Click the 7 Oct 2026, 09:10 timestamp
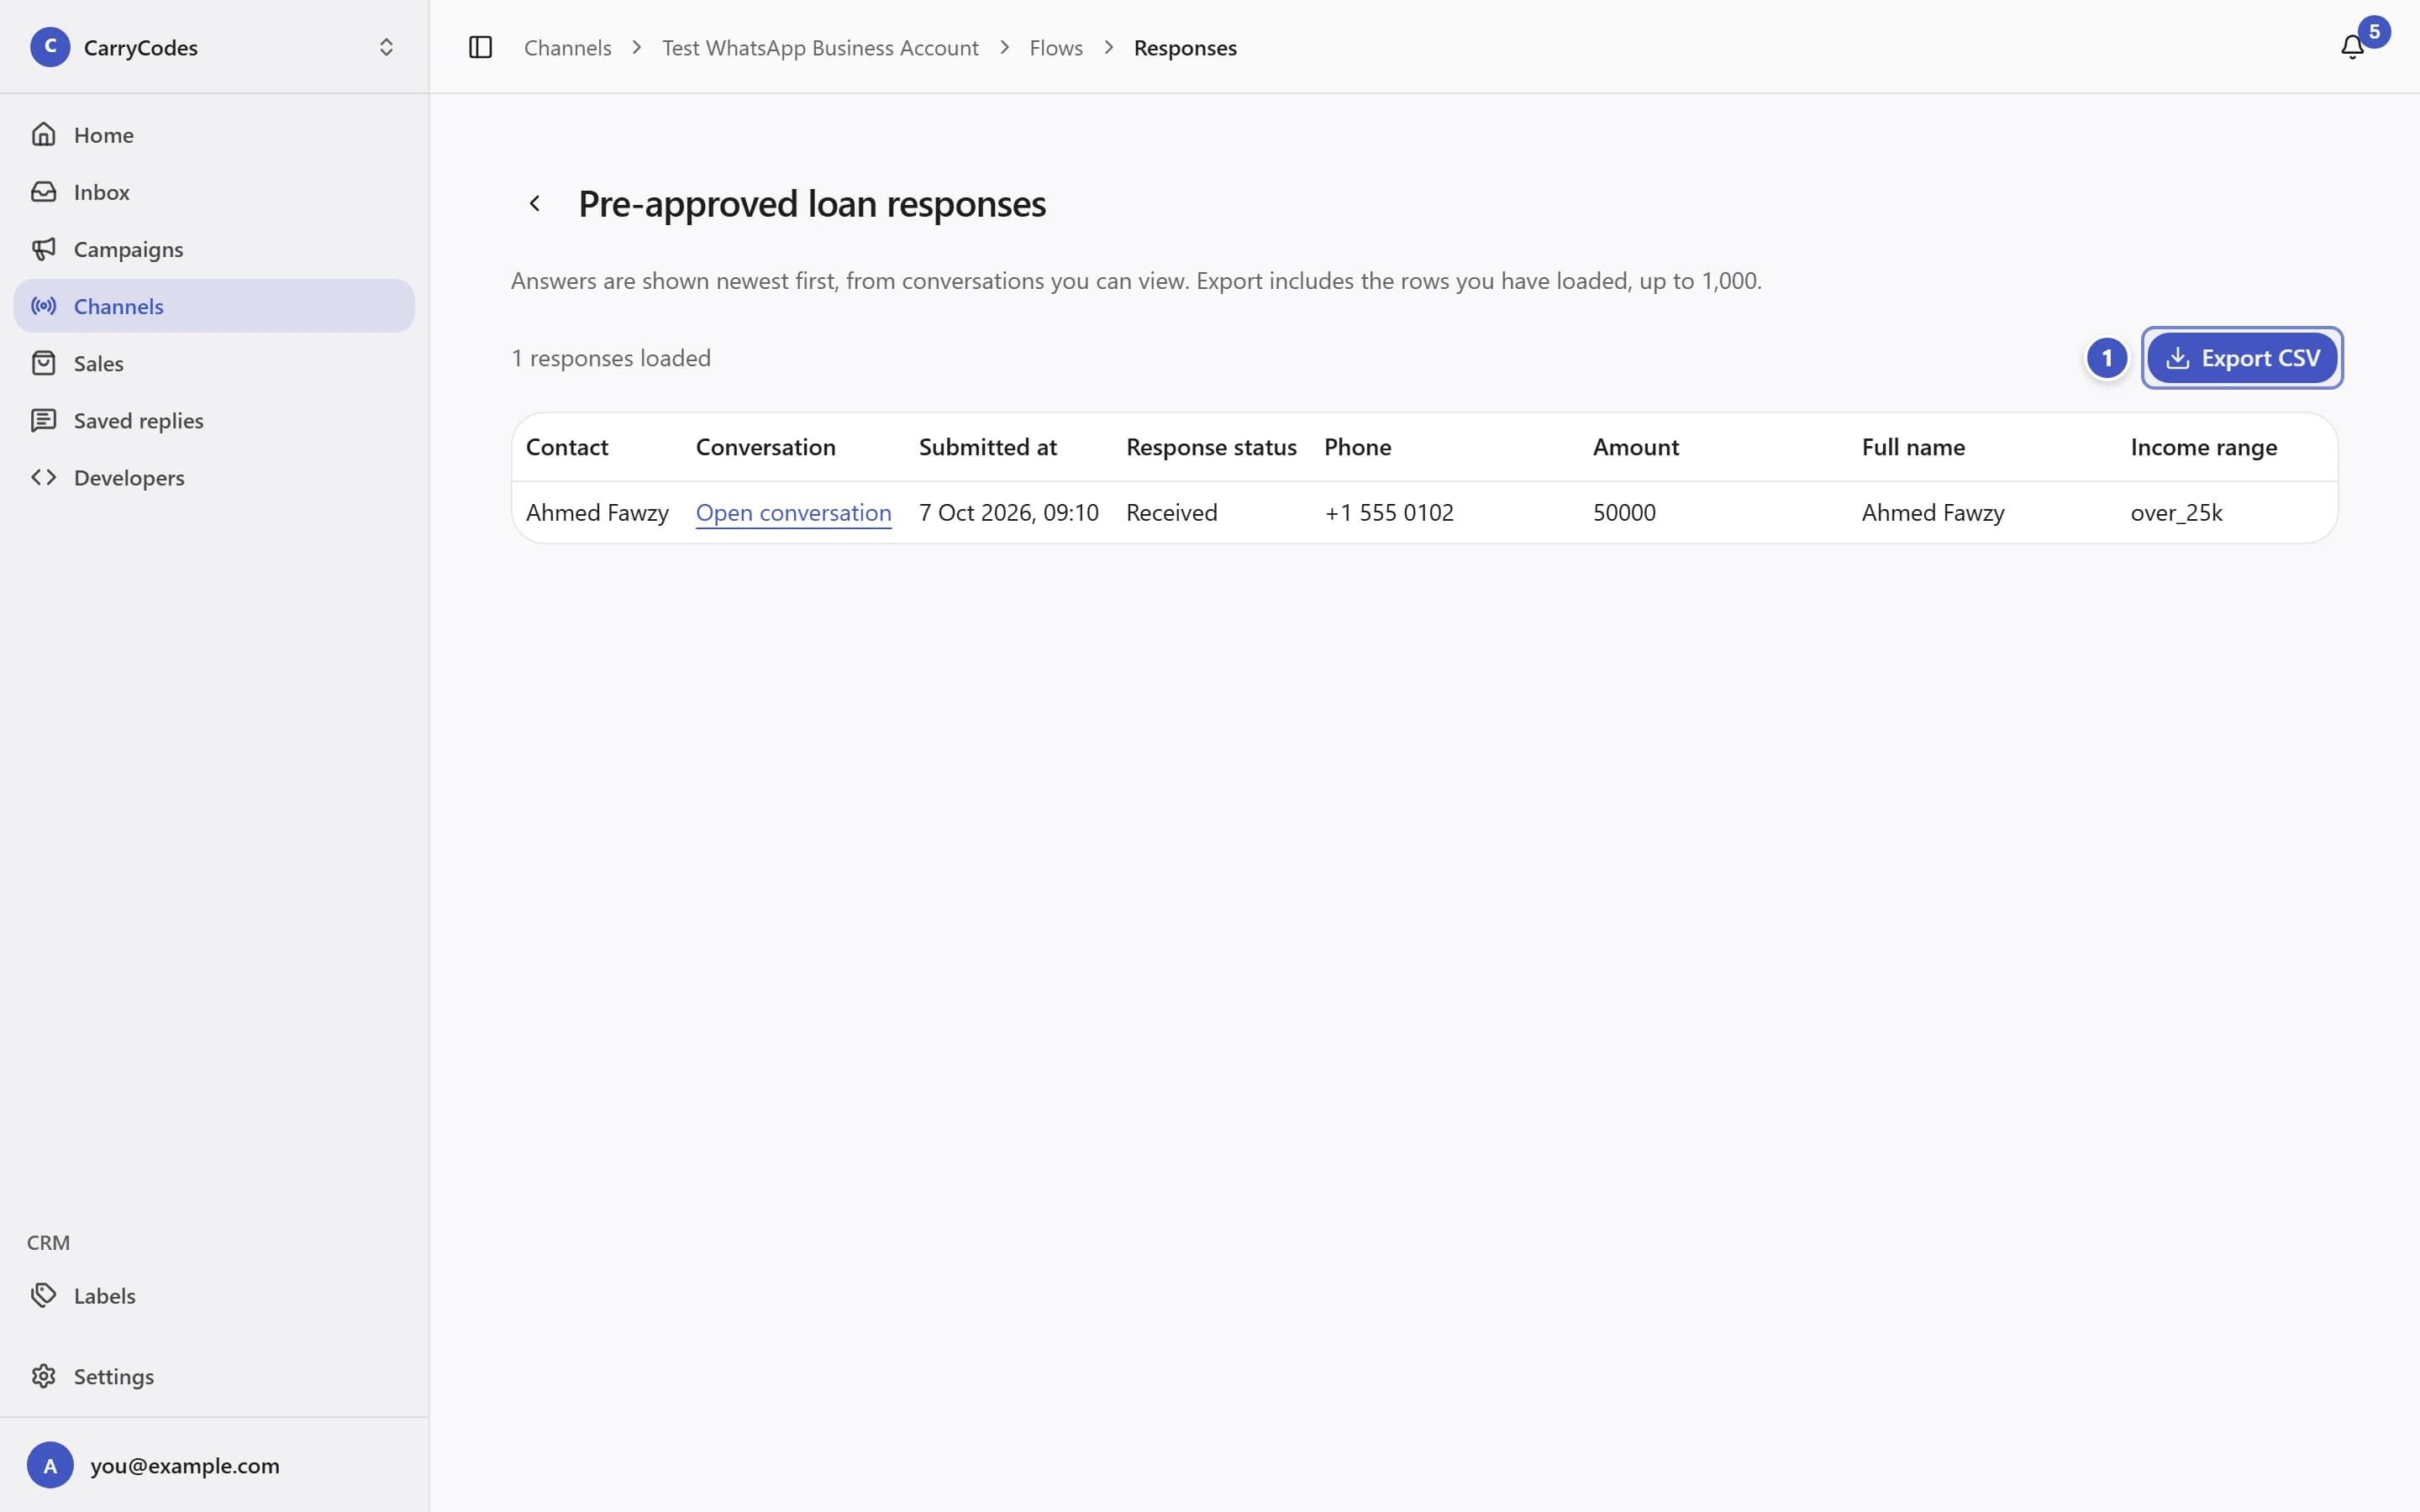This screenshot has width=2420, height=1512. pyautogui.click(x=1008, y=512)
